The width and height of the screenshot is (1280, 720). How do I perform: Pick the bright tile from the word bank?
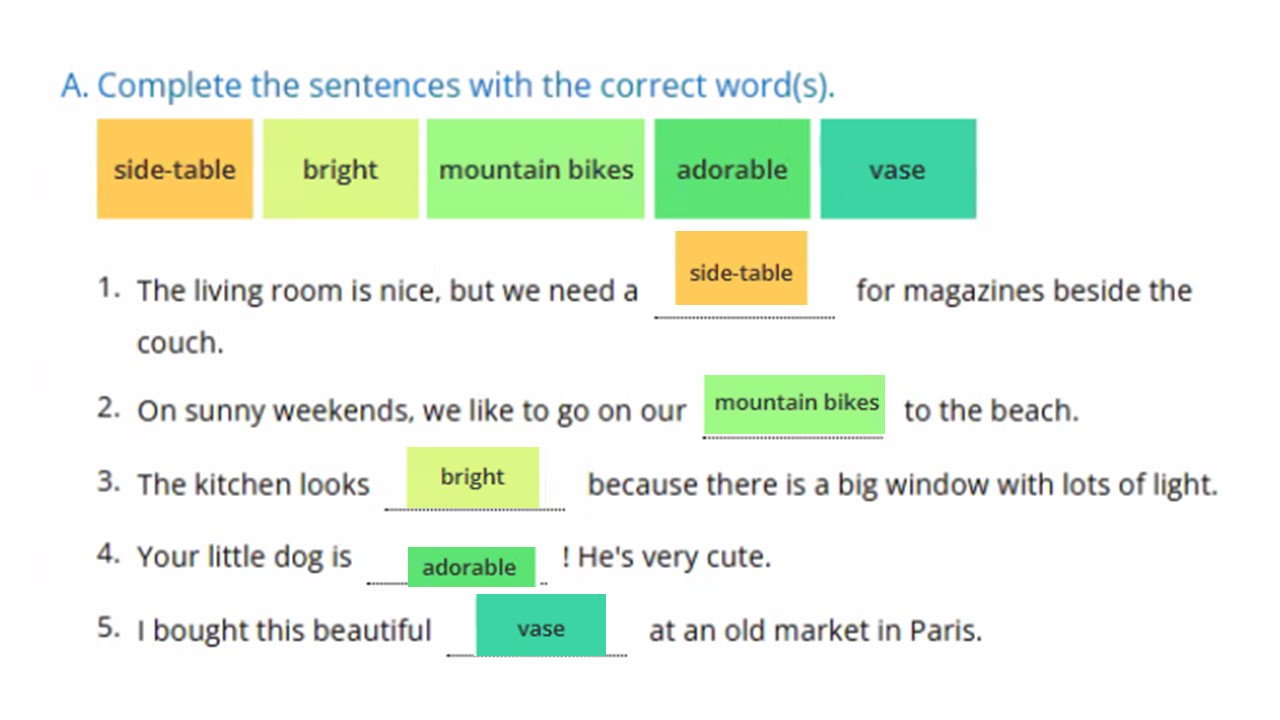tap(340, 169)
